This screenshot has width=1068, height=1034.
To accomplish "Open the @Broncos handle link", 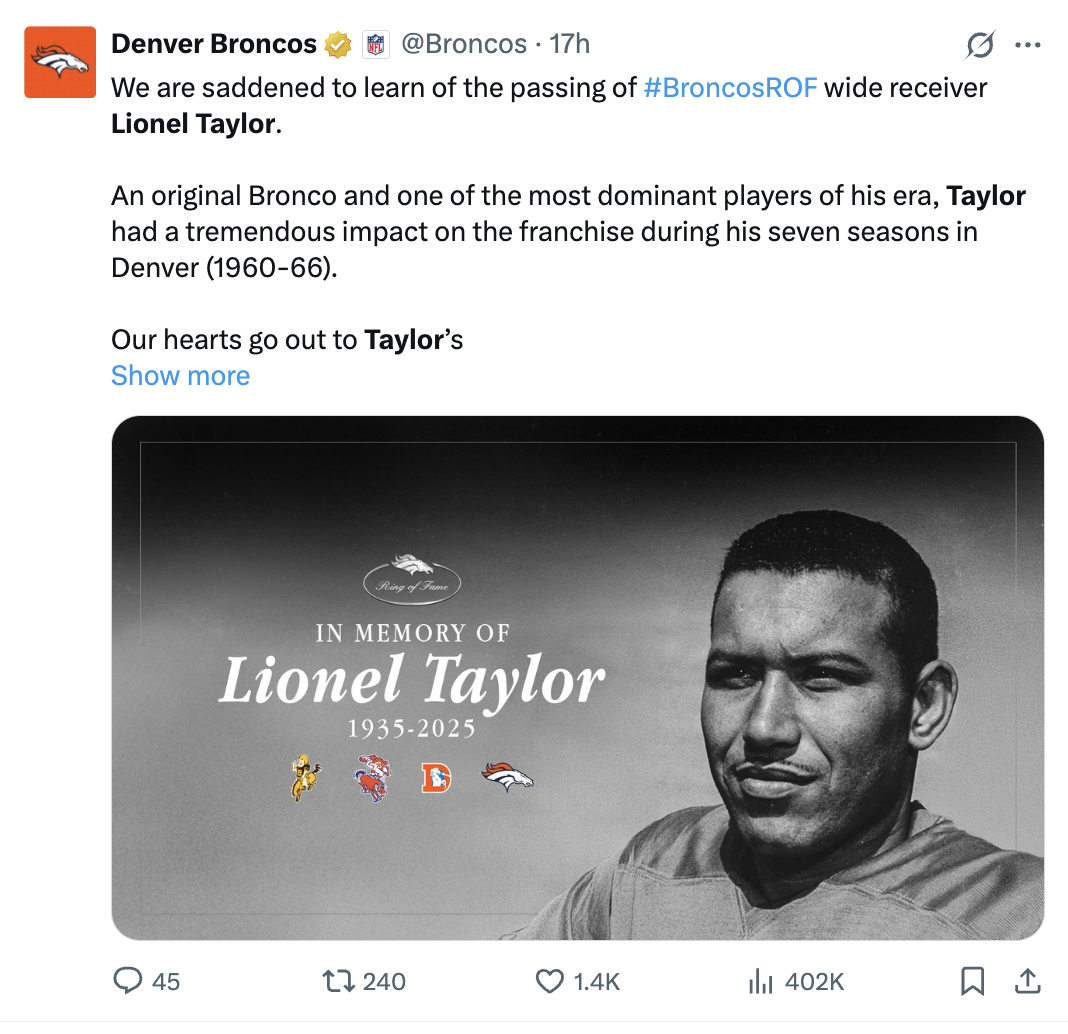I will tap(464, 45).
